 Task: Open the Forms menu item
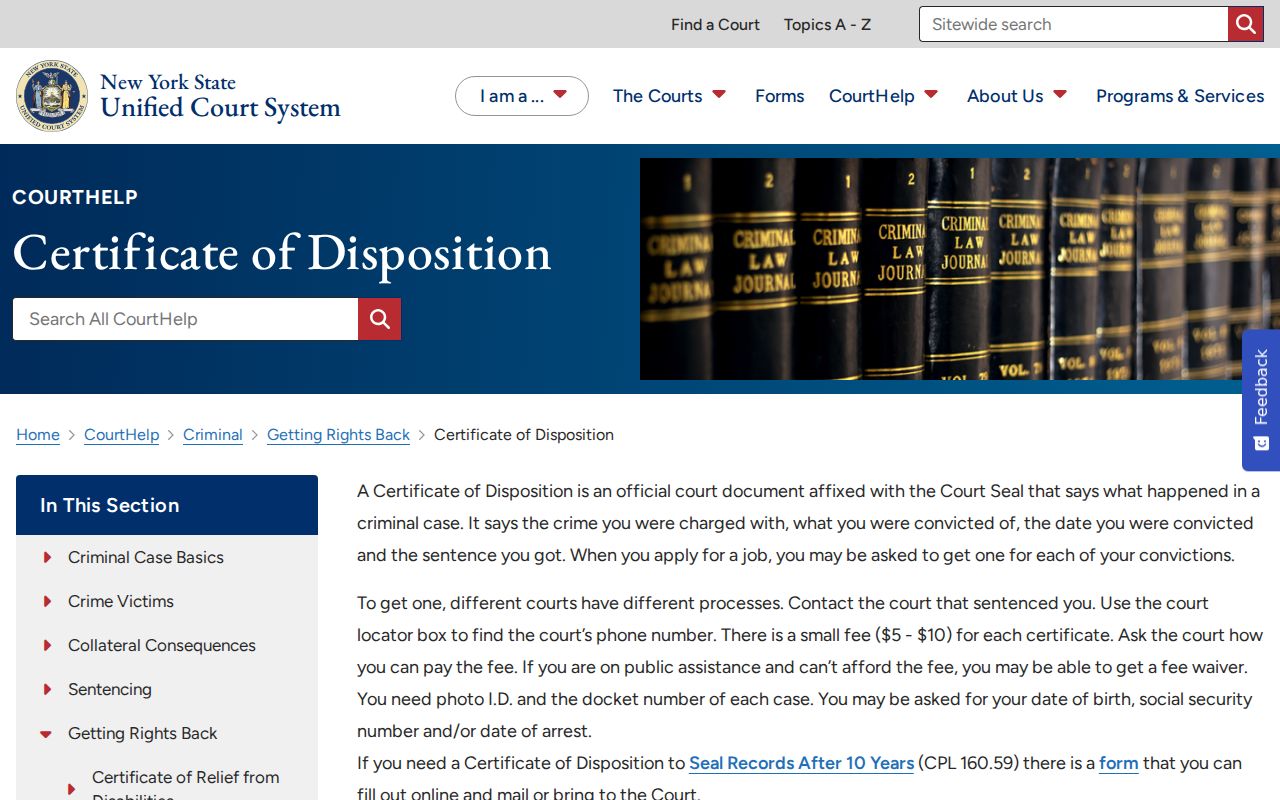(x=780, y=96)
